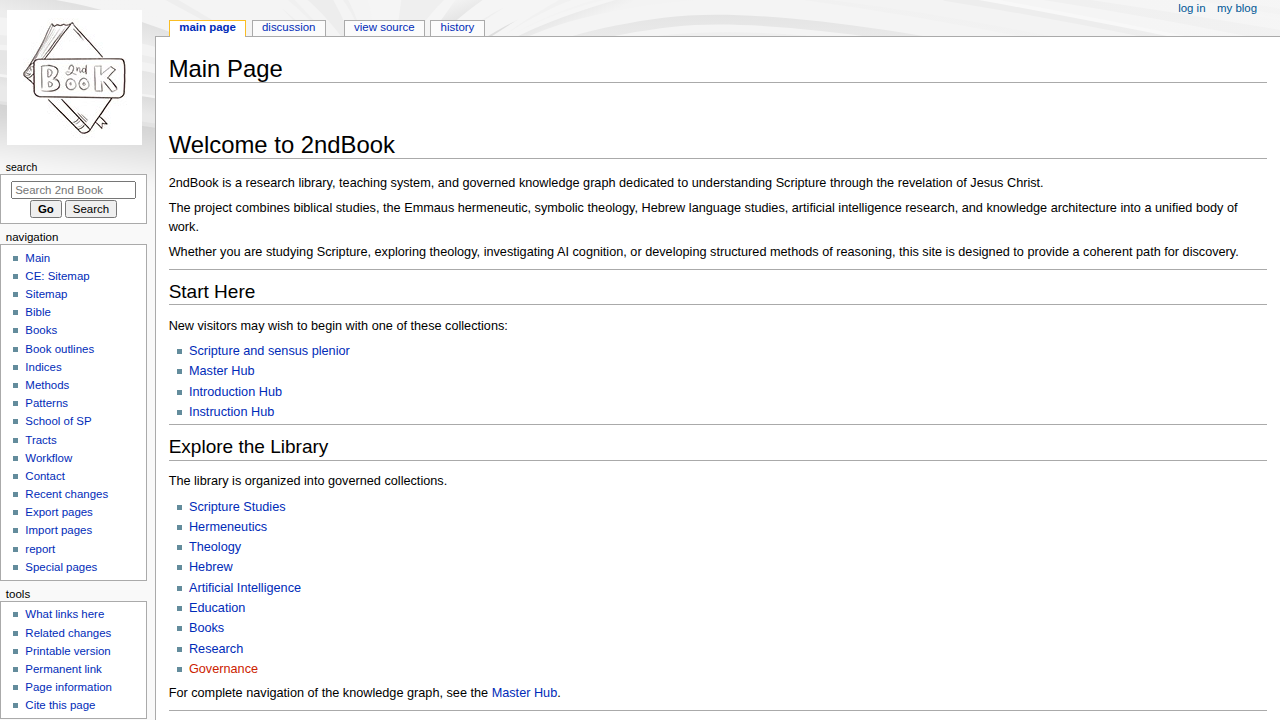This screenshot has width=1280, height=720.
Task: Open Introduction Hub link
Action: tap(235, 392)
